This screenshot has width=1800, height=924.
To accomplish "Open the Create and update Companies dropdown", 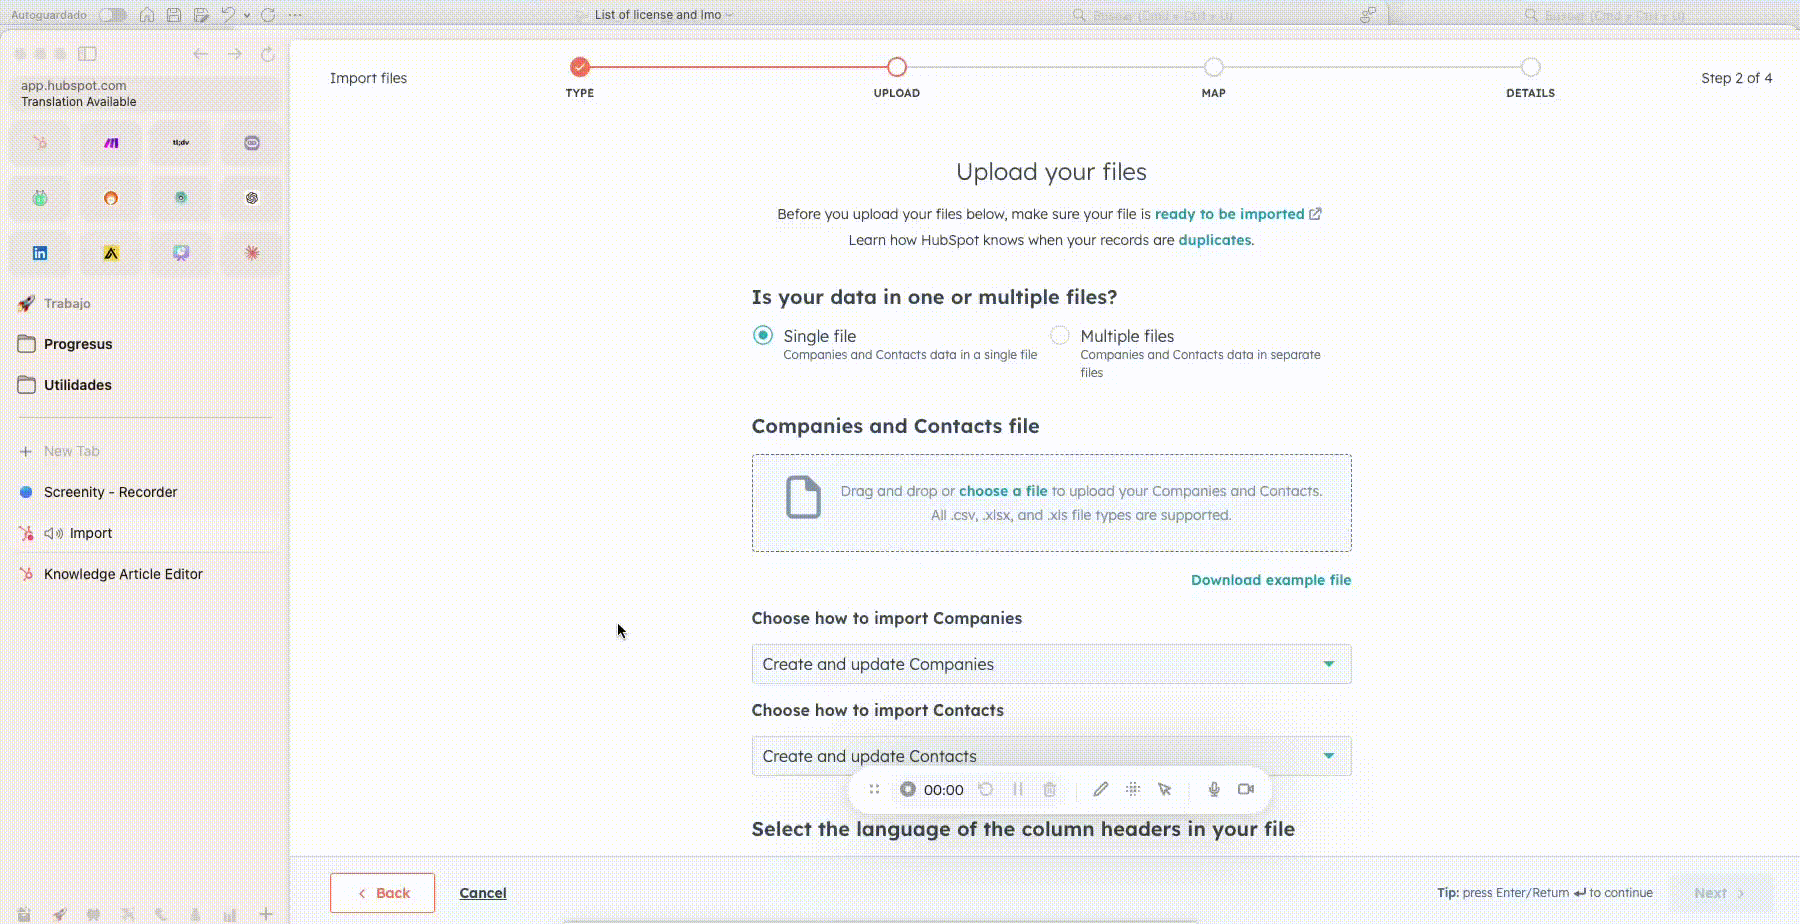I will (1050, 663).
